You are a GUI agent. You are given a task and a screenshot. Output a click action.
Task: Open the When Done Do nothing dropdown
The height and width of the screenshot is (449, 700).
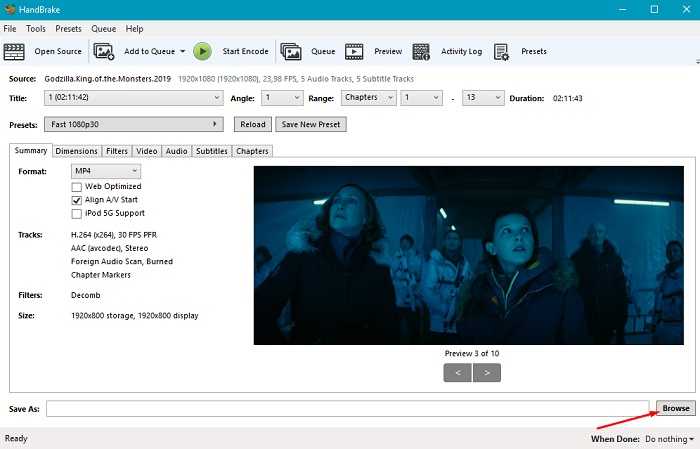pyautogui.click(x=669, y=439)
